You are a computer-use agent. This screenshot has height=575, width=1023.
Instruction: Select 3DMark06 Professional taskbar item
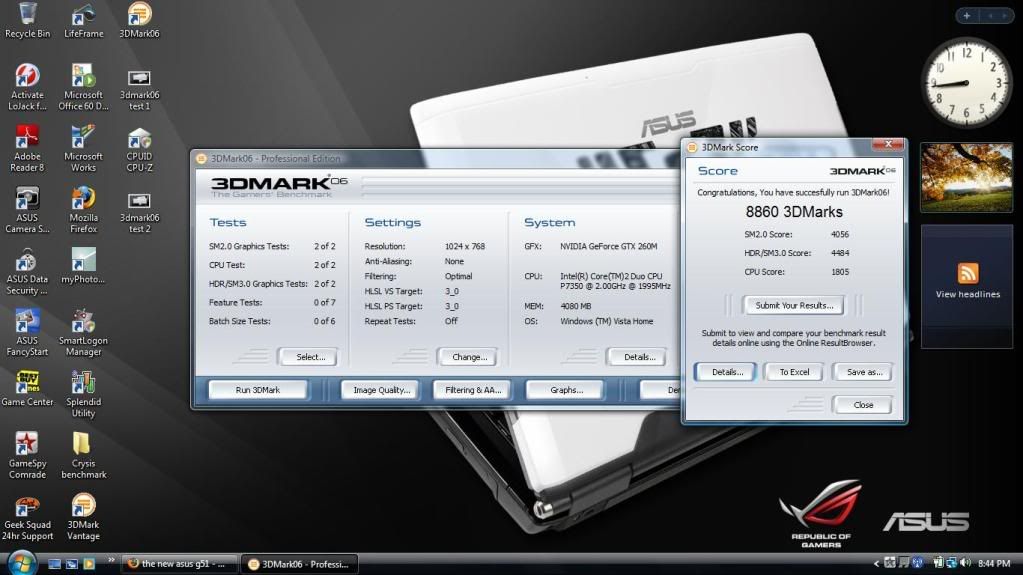click(299, 564)
